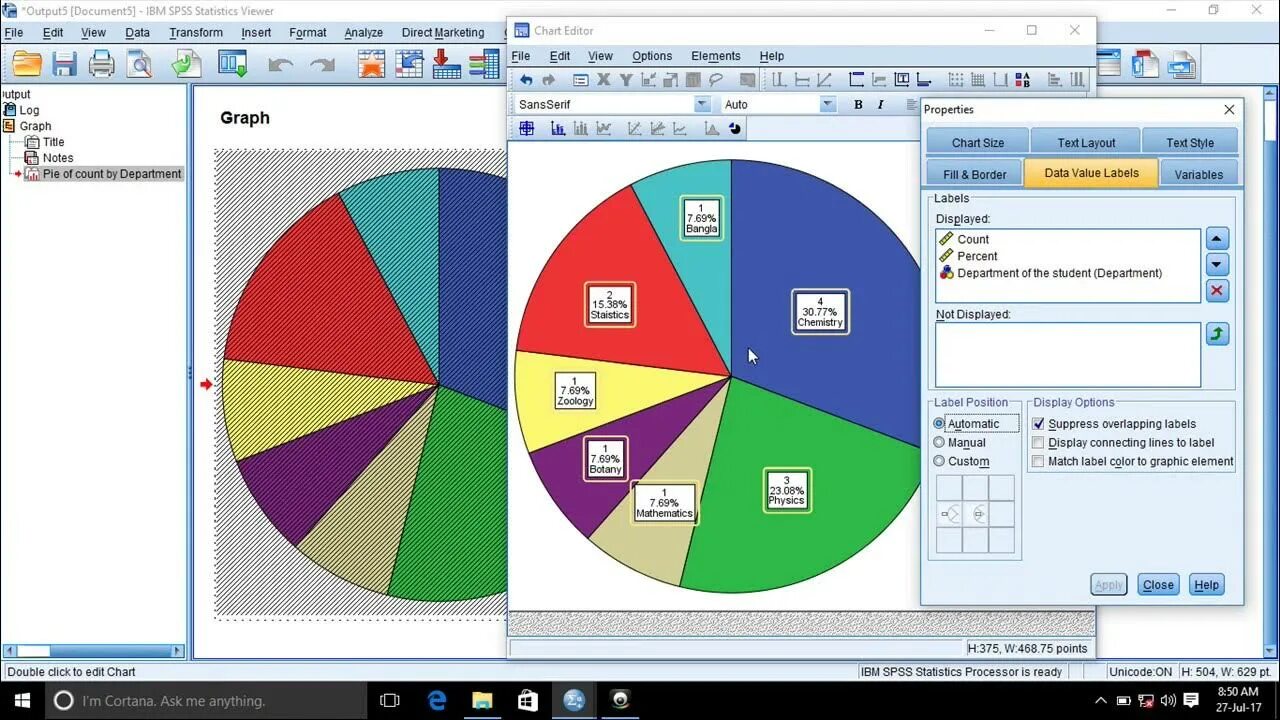Screen dimensions: 1280x720
Task: Select Count in Displayed labels list
Action: coord(973,240)
